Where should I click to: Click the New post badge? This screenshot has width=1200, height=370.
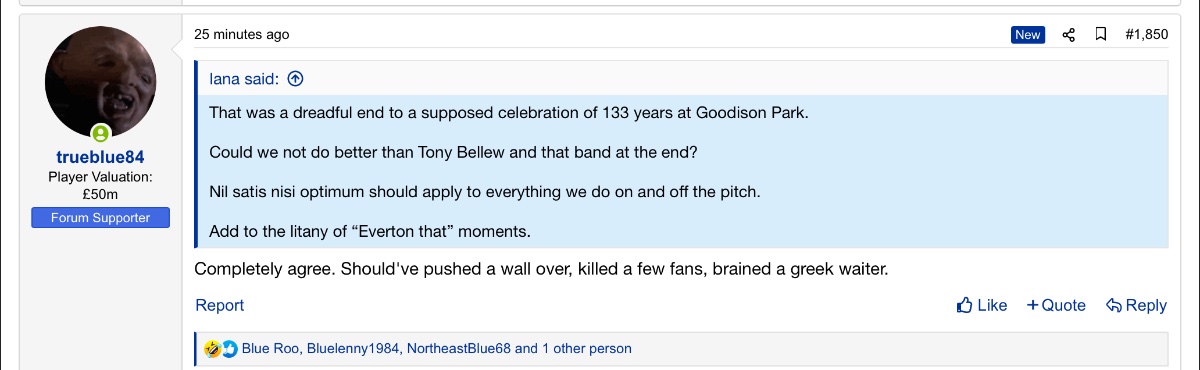[1028, 35]
